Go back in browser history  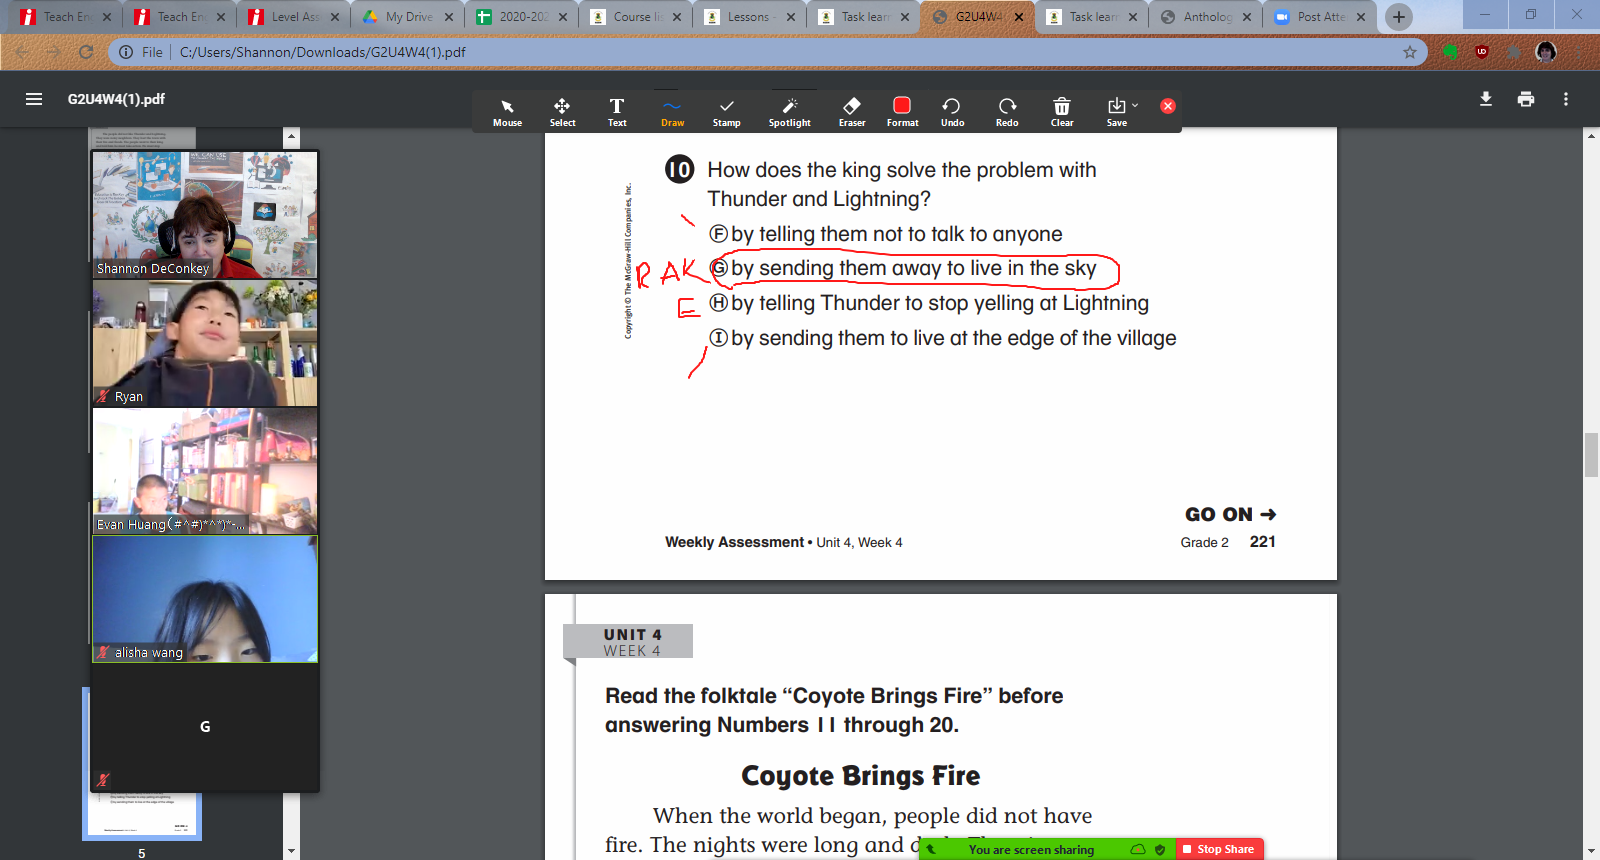21,52
